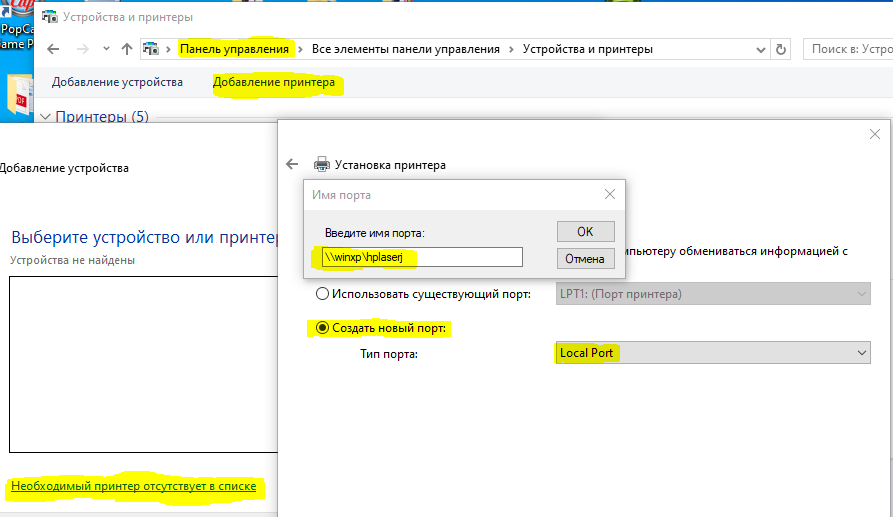Click the refresh icon beside address bar
Viewport: 893px width, 517px height.
pos(781,49)
